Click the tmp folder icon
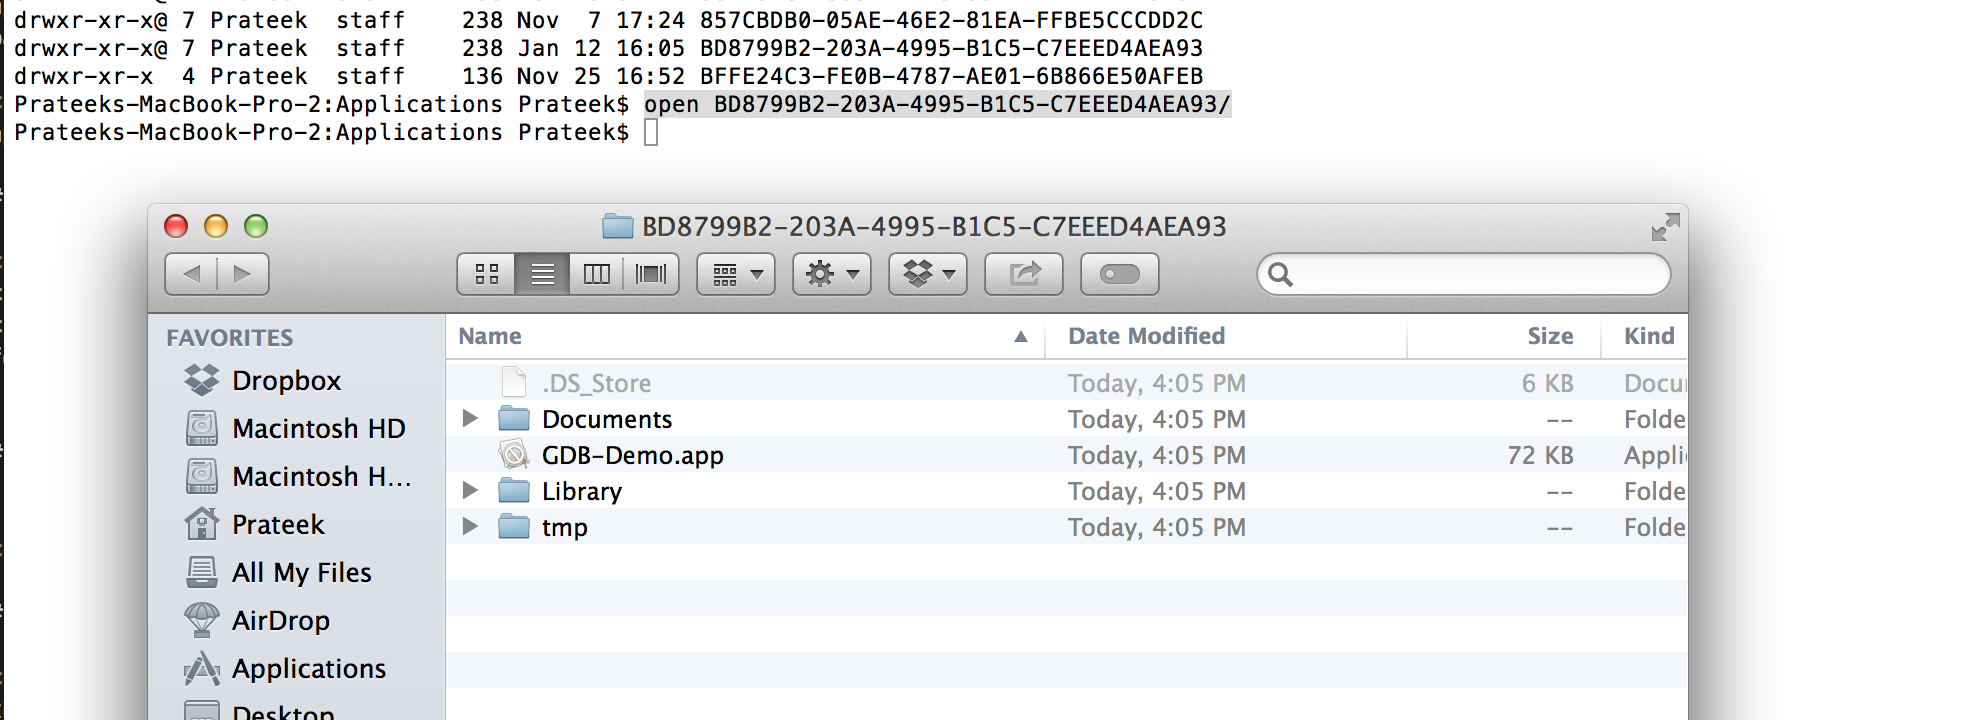 coord(514,526)
